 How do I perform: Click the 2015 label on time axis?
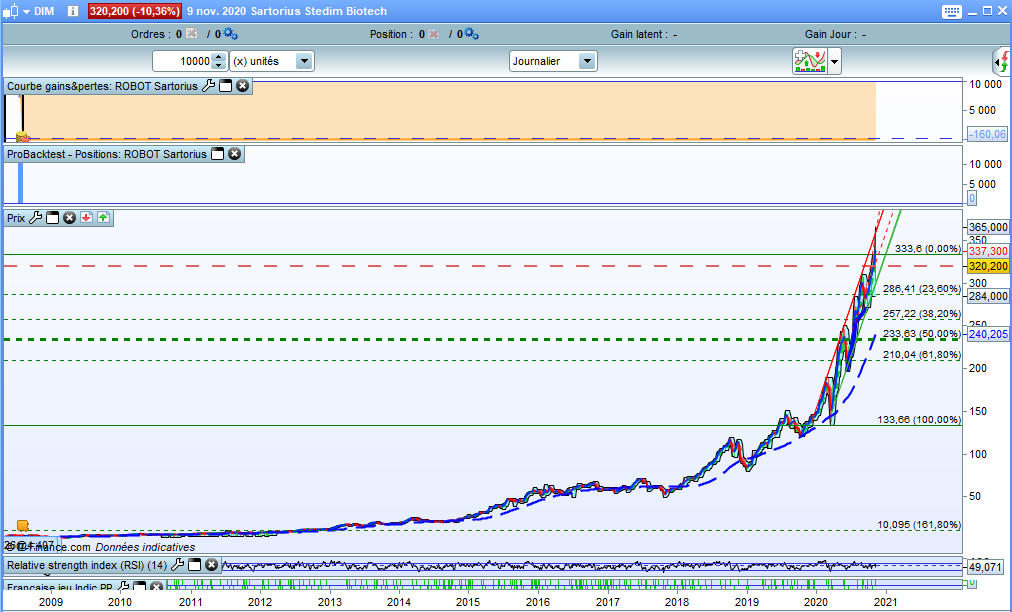(x=468, y=602)
